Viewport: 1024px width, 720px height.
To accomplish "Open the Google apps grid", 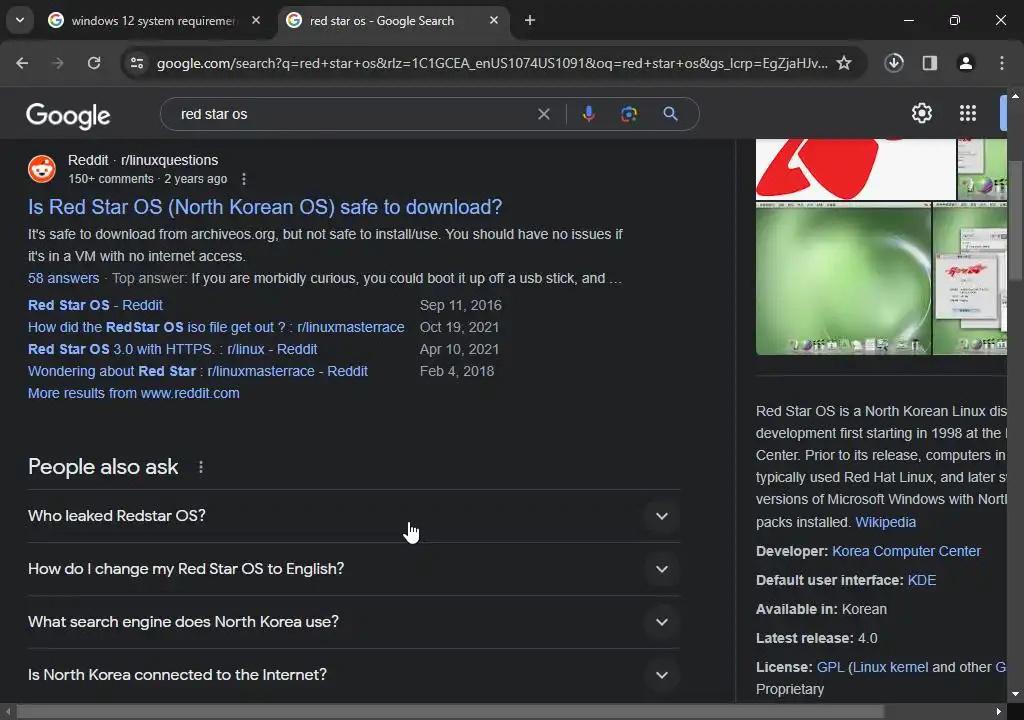I will click(x=968, y=113).
